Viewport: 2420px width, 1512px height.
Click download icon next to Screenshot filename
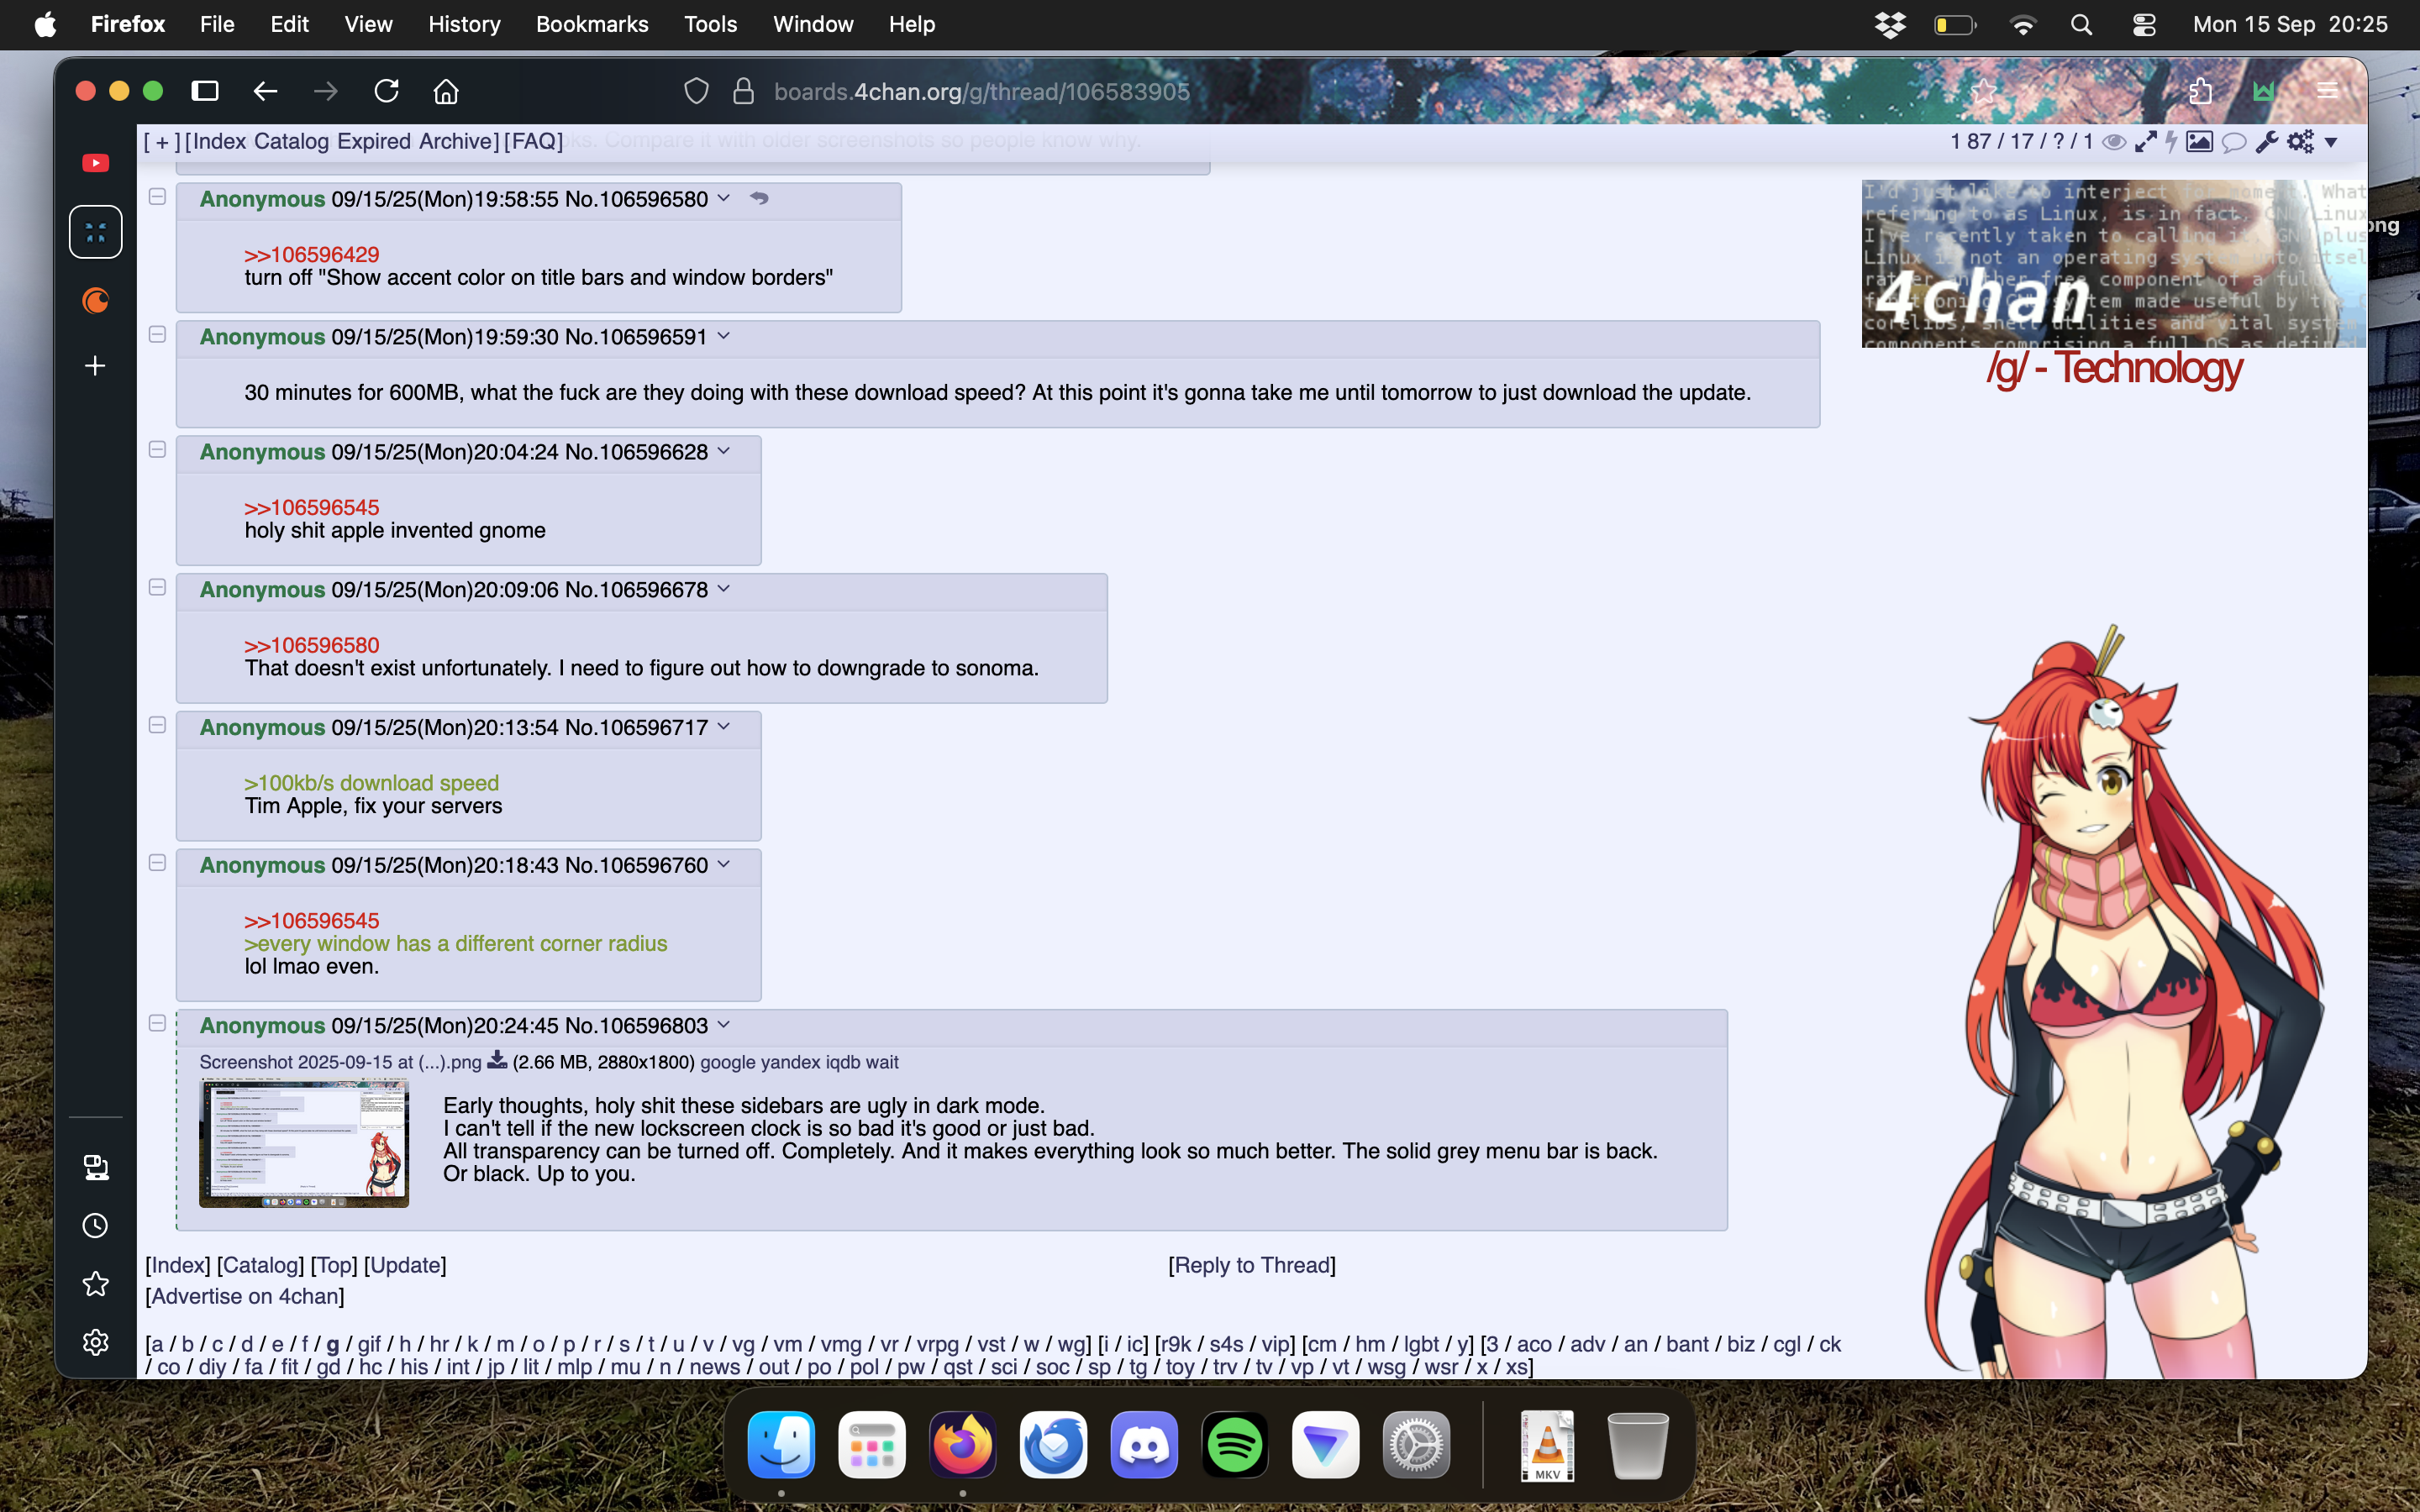pyautogui.click(x=497, y=1061)
